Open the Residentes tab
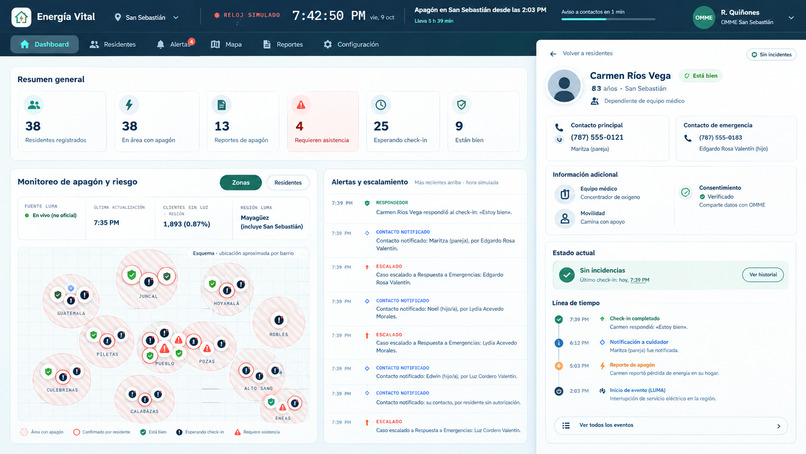This screenshot has height=454, width=806. click(113, 44)
